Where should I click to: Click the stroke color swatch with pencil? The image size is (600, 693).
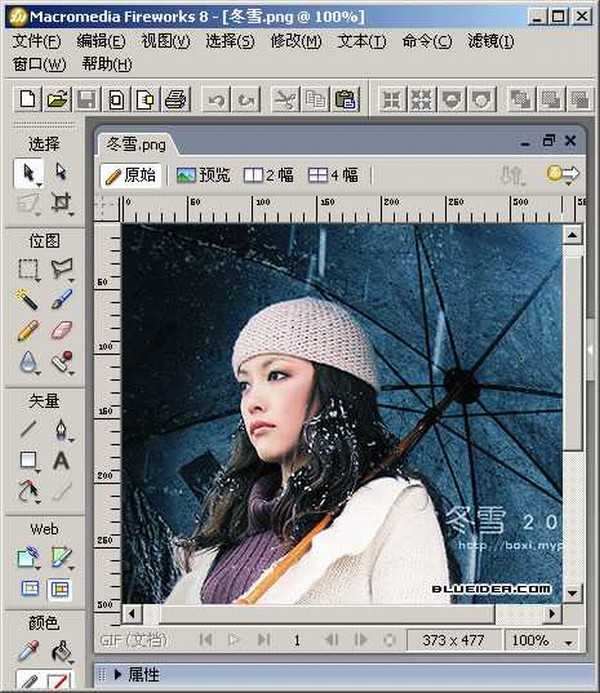(29, 683)
